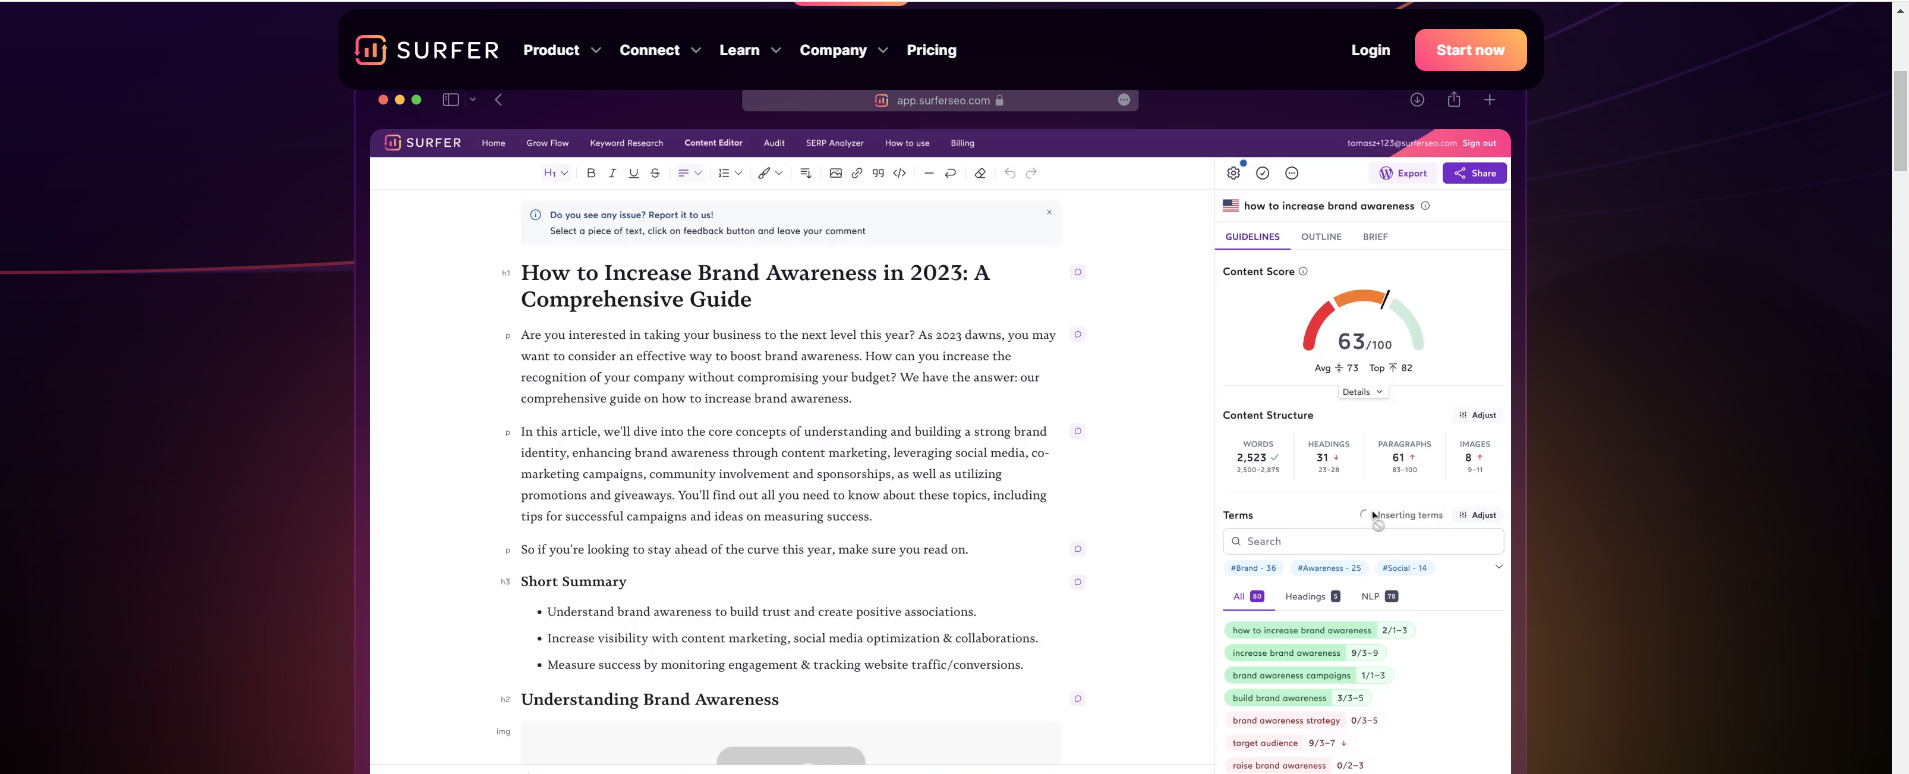The image size is (1909, 774).
Task: Click the browser downloads icon
Action: pyautogui.click(x=1417, y=100)
